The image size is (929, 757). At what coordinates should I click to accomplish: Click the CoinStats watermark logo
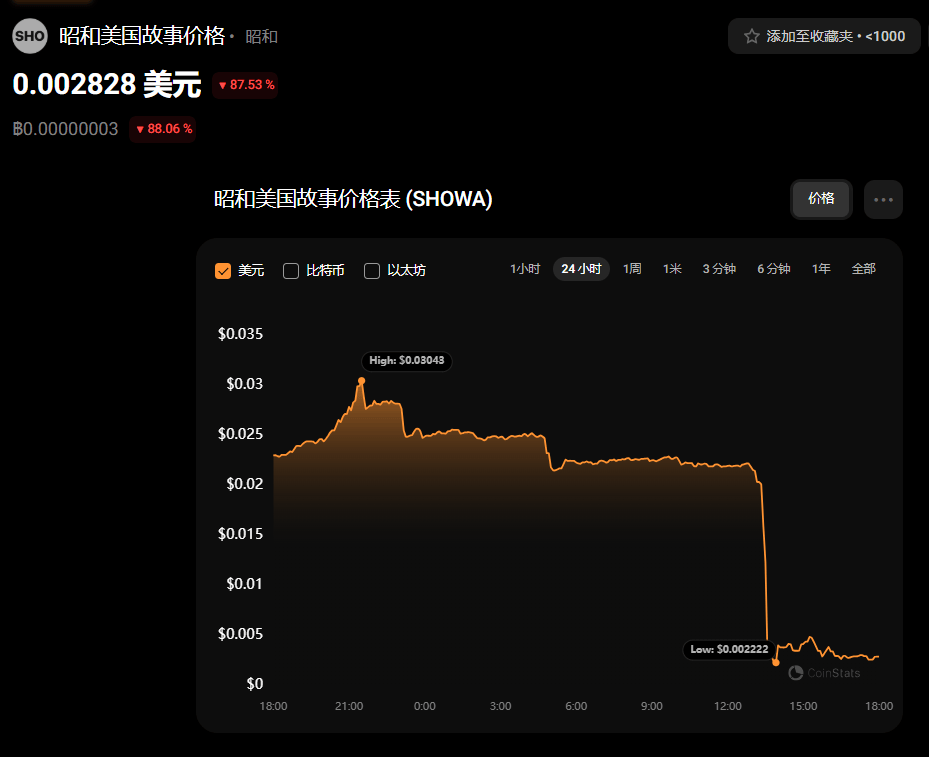click(x=824, y=673)
